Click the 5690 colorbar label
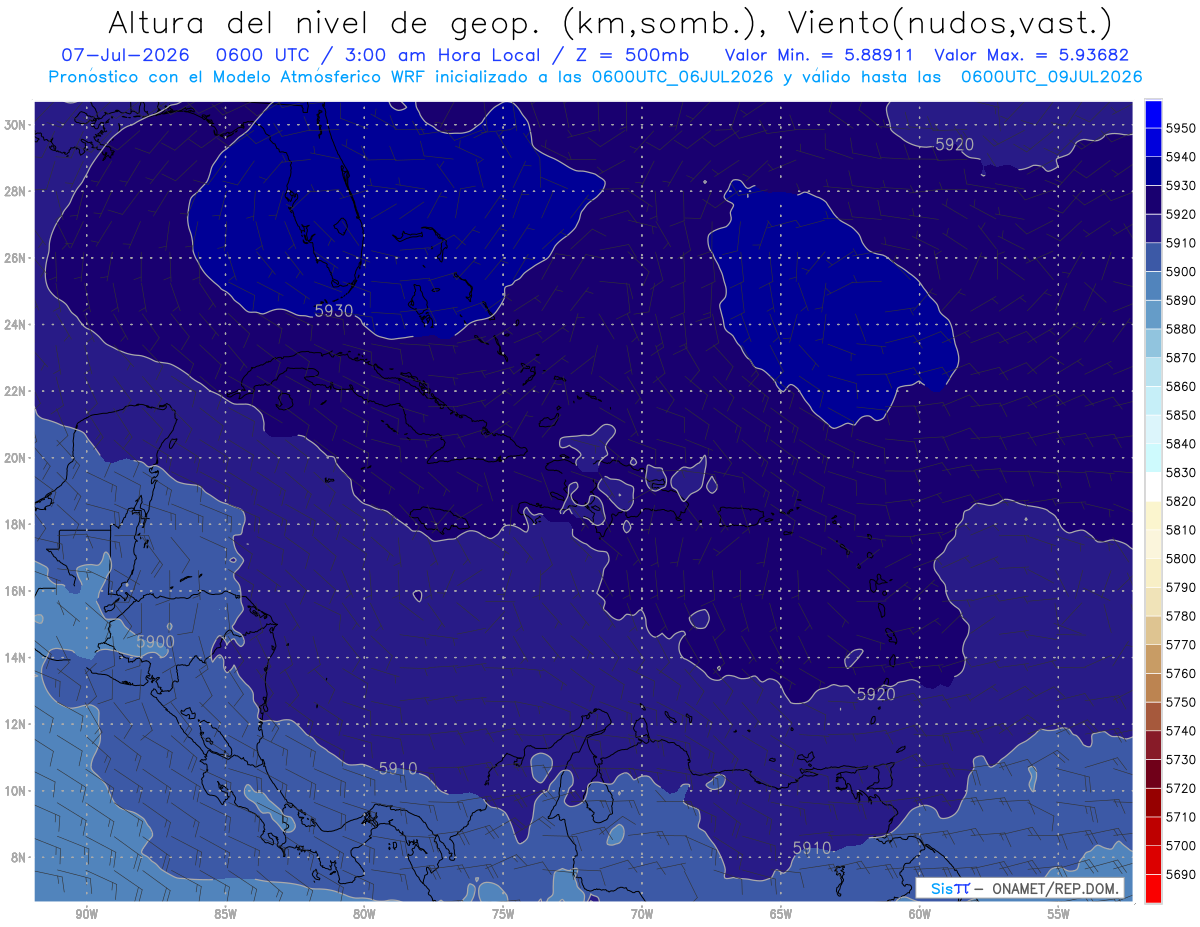The image size is (1200, 927). [1181, 874]
